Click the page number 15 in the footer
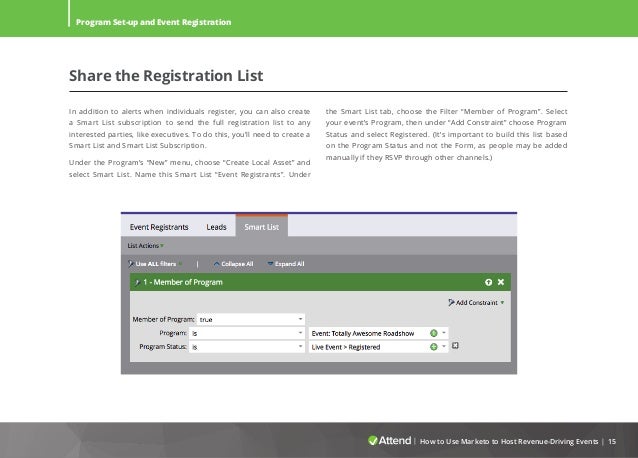The width and height of the screenshot is (638, 458). (612, 441)
